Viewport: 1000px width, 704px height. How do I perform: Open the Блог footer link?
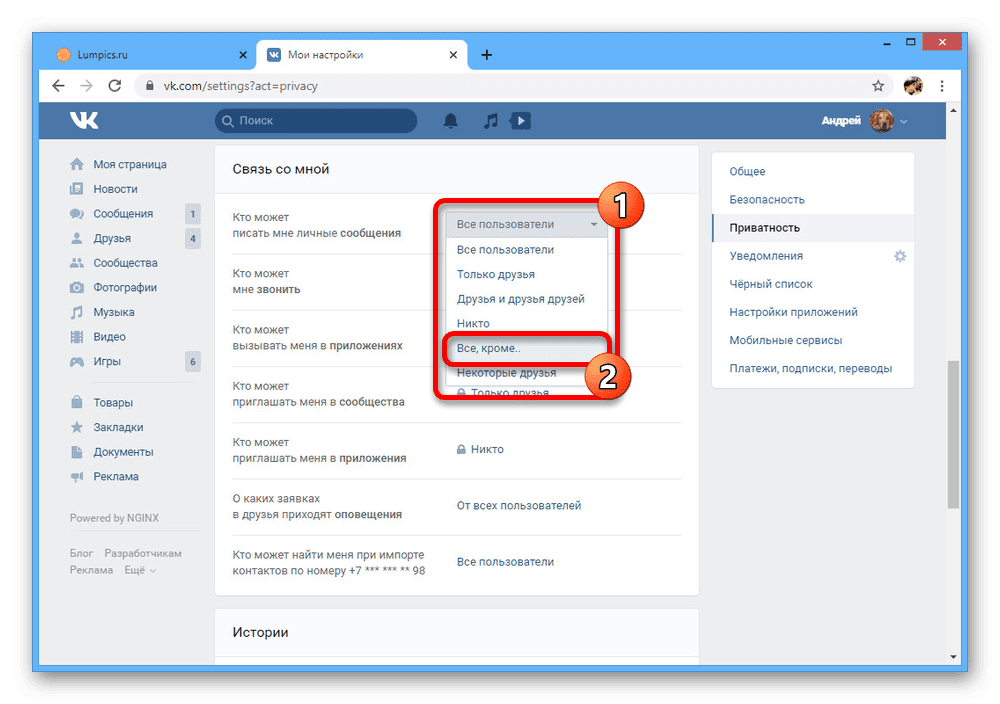click(x=81, y=554)
